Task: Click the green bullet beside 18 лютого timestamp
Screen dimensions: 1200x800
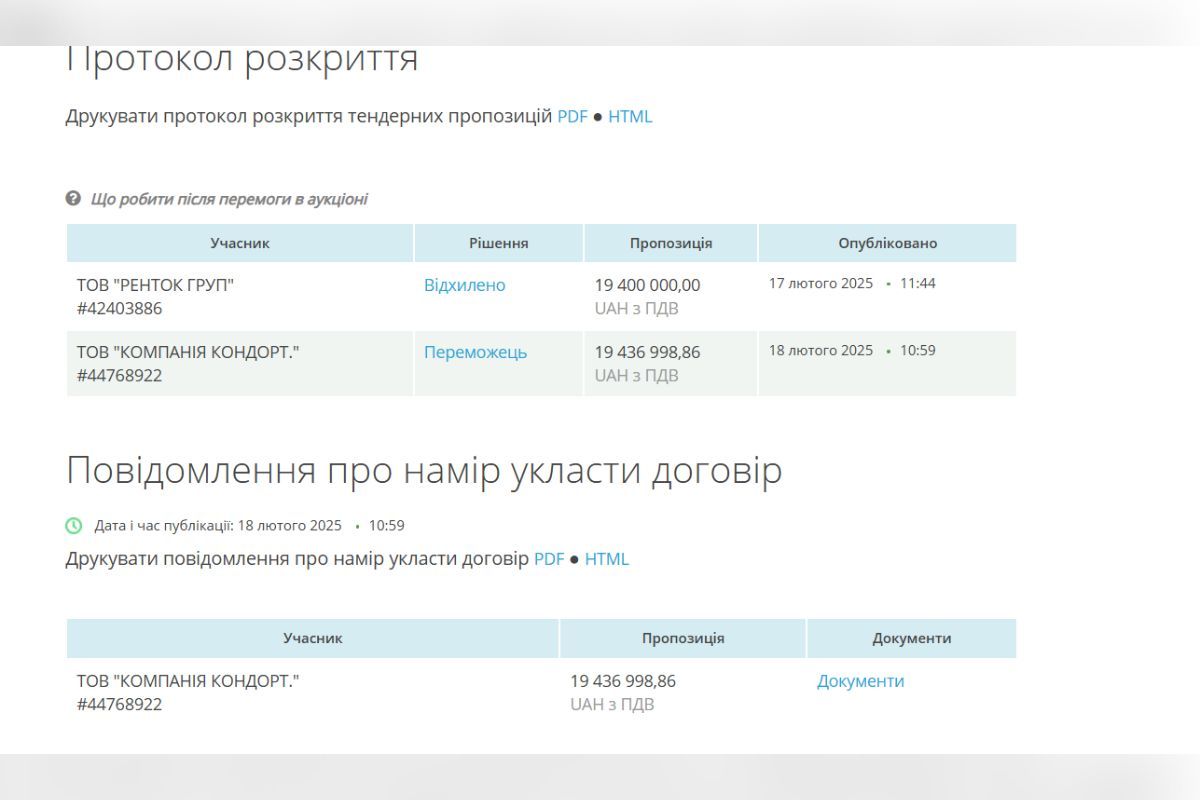Action: tap(886, 351)
